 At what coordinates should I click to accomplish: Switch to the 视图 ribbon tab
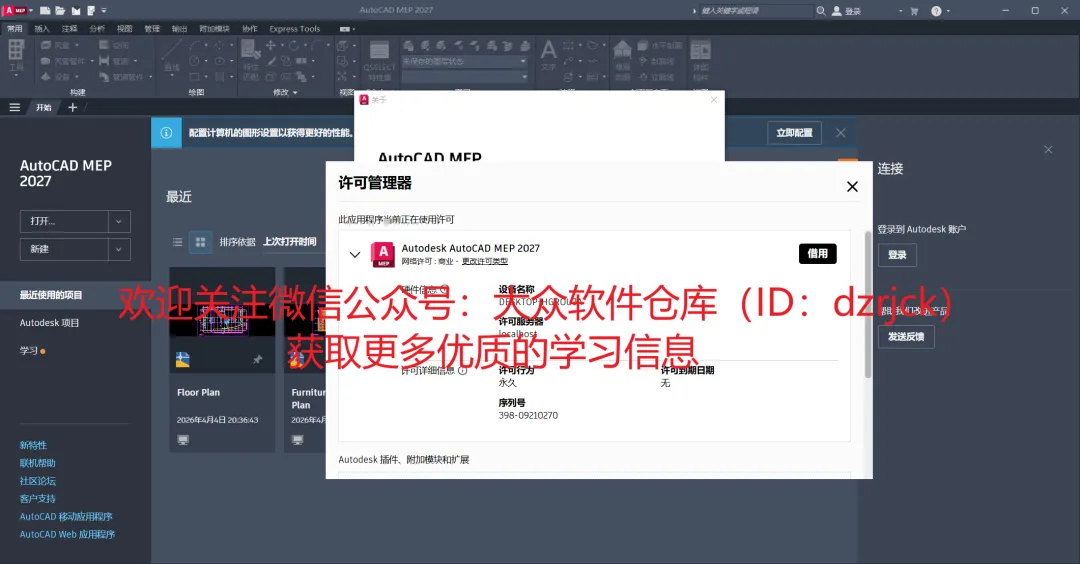coord(125,29)
